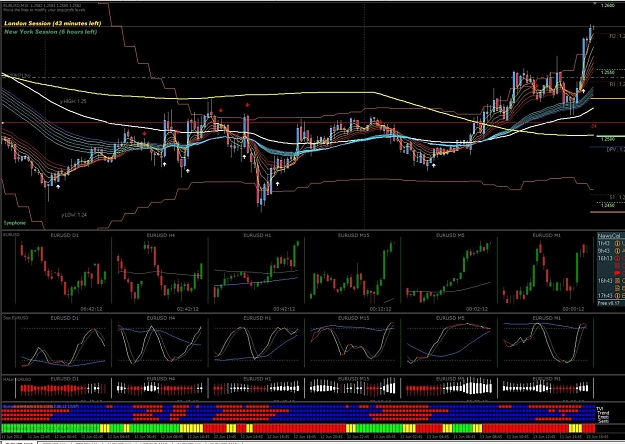The height and width of the screenshot is (444, 625).
Task: Select the yHIGH: 1.25 level label
Action: tap(73, 101)
